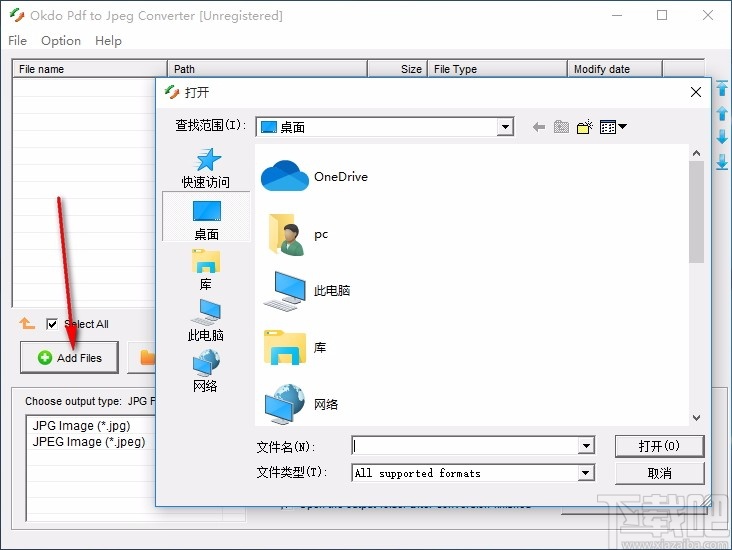
Task: Select Libraries in the places sidebar
Action: [x=206, y=270]
